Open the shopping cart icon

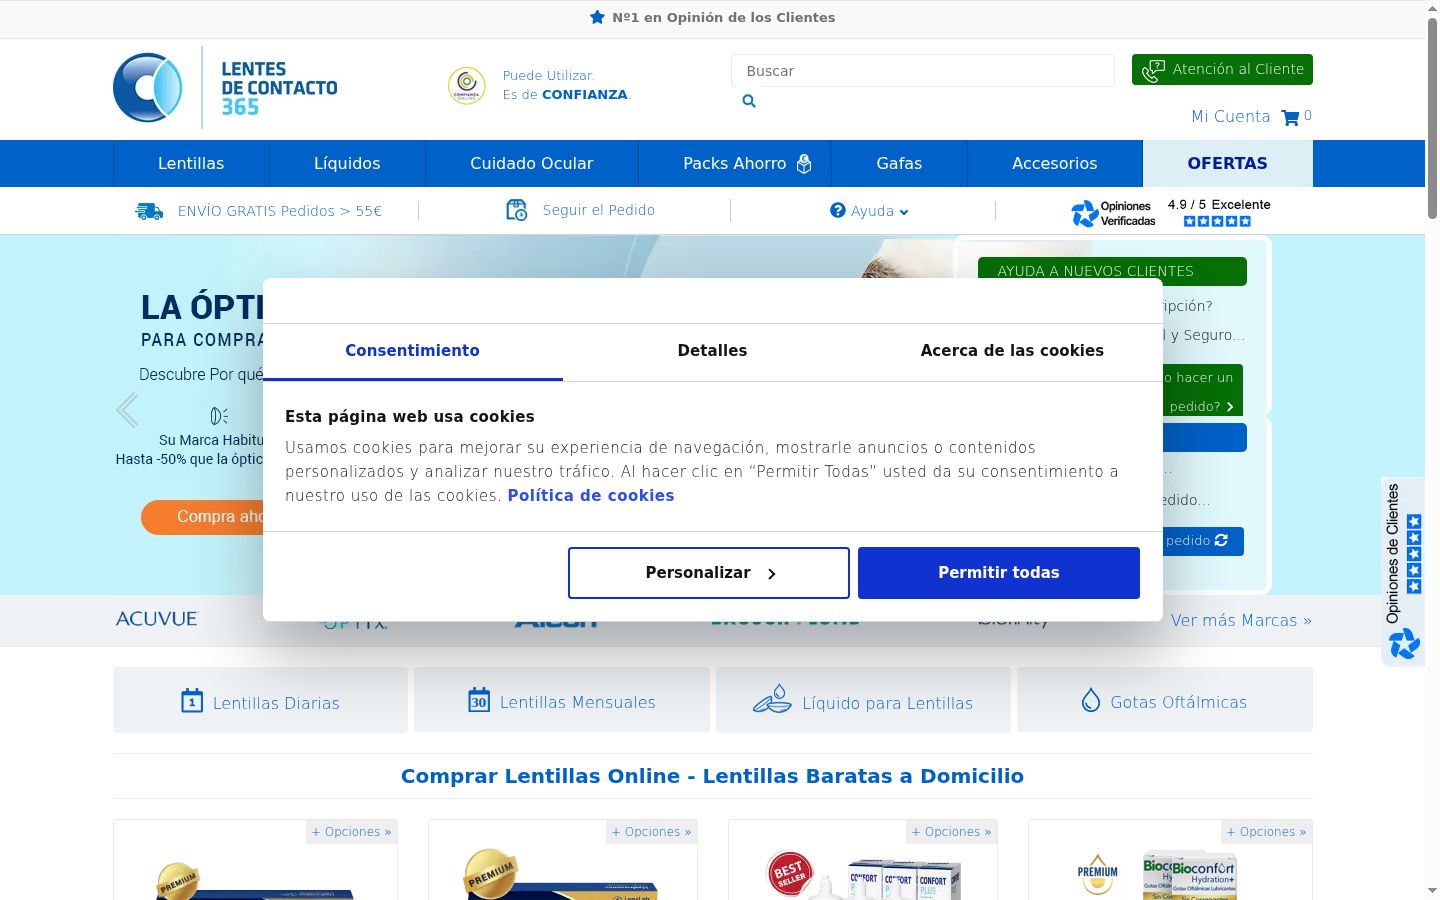tap(1290, 118)
